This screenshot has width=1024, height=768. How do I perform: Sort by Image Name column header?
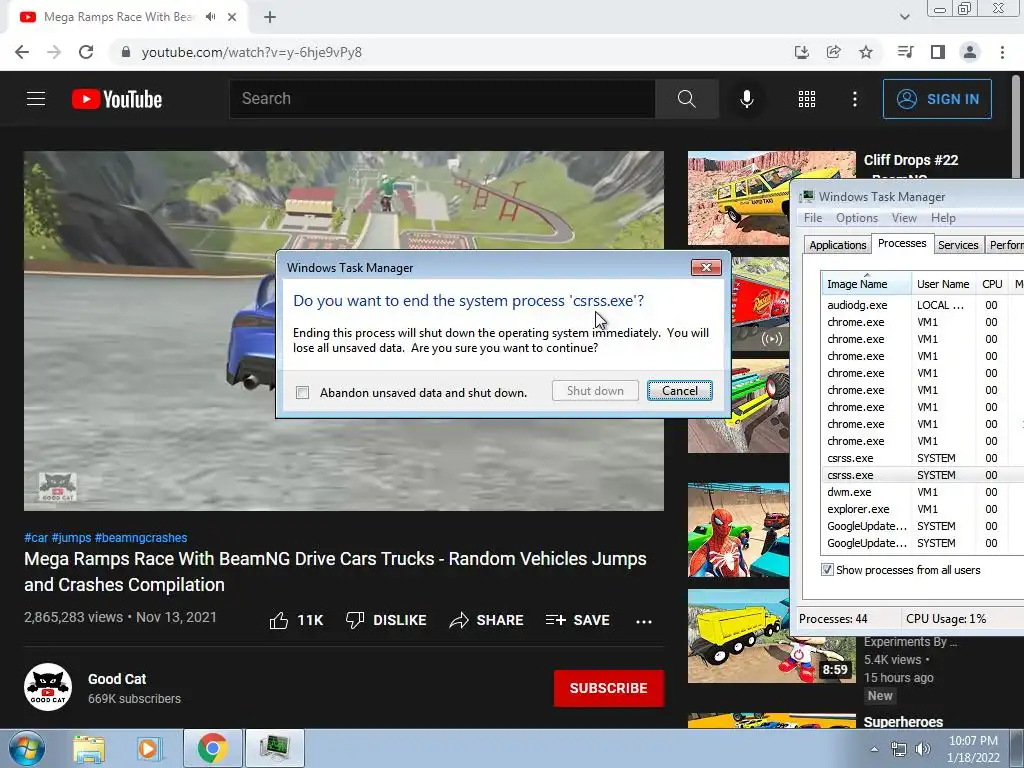[866, 283]
